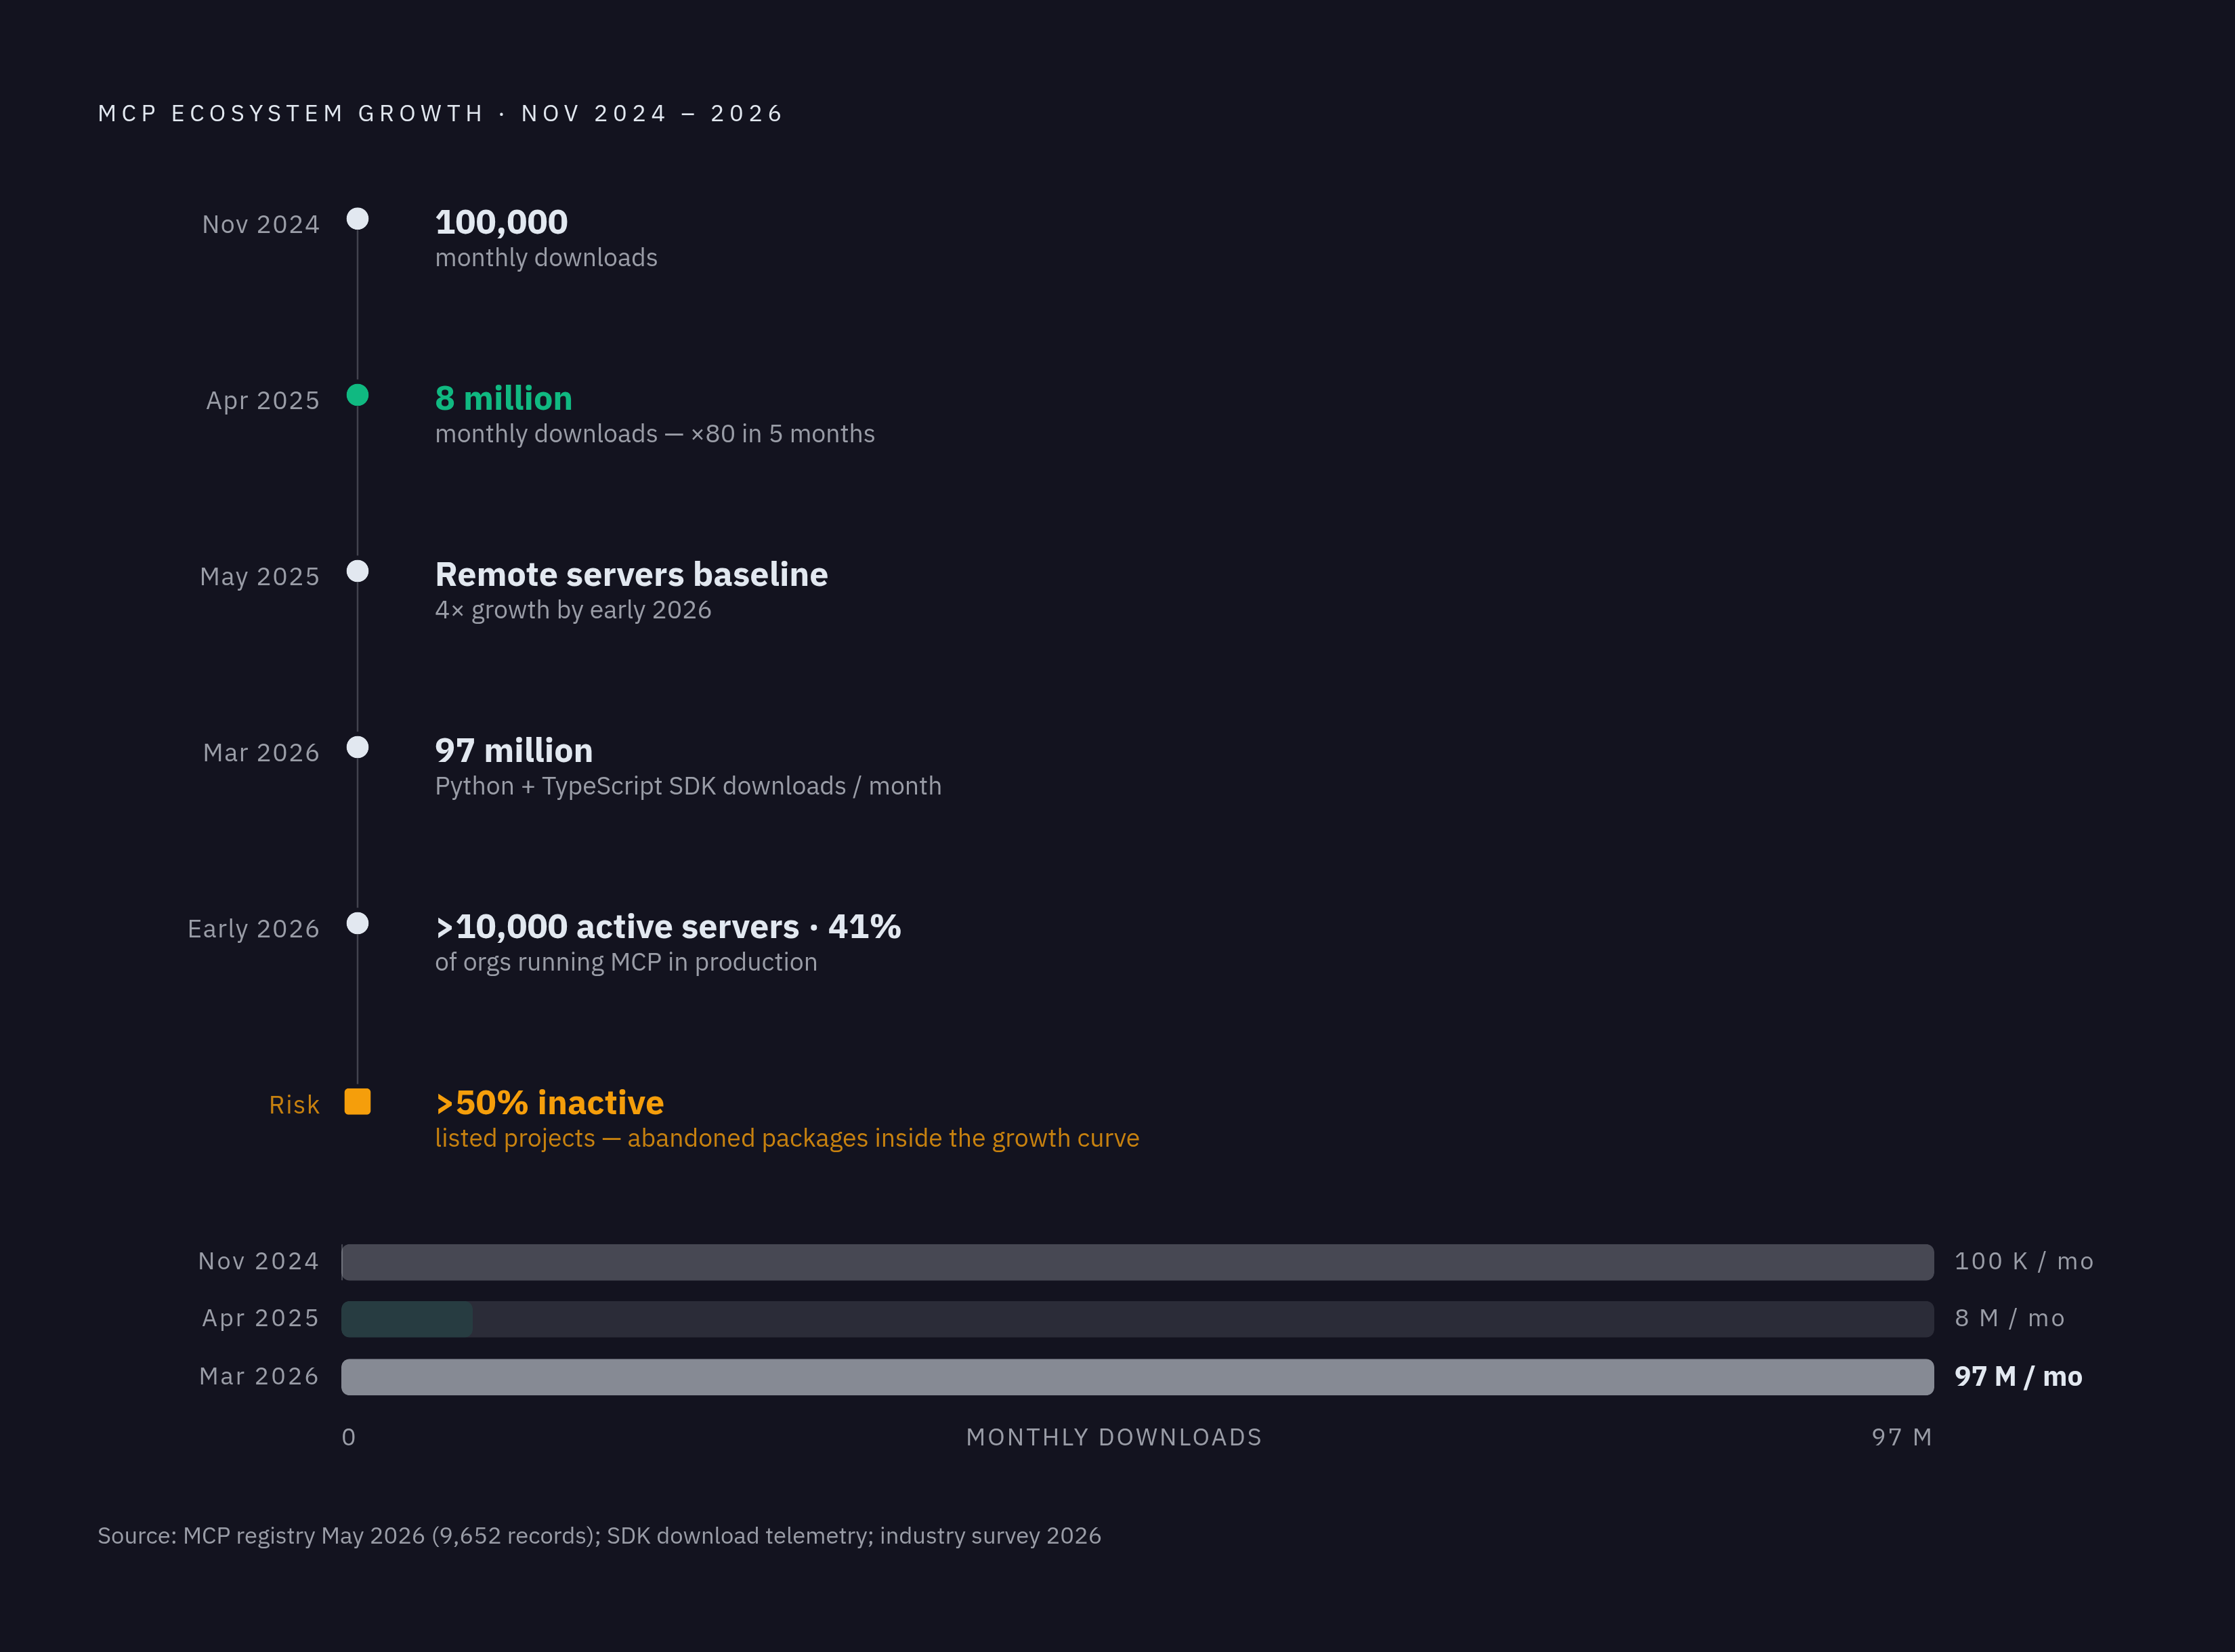2235x1652 pixels.
Task: Click the Nov 2024 download bar
Action: (x=1137, y=1262)
